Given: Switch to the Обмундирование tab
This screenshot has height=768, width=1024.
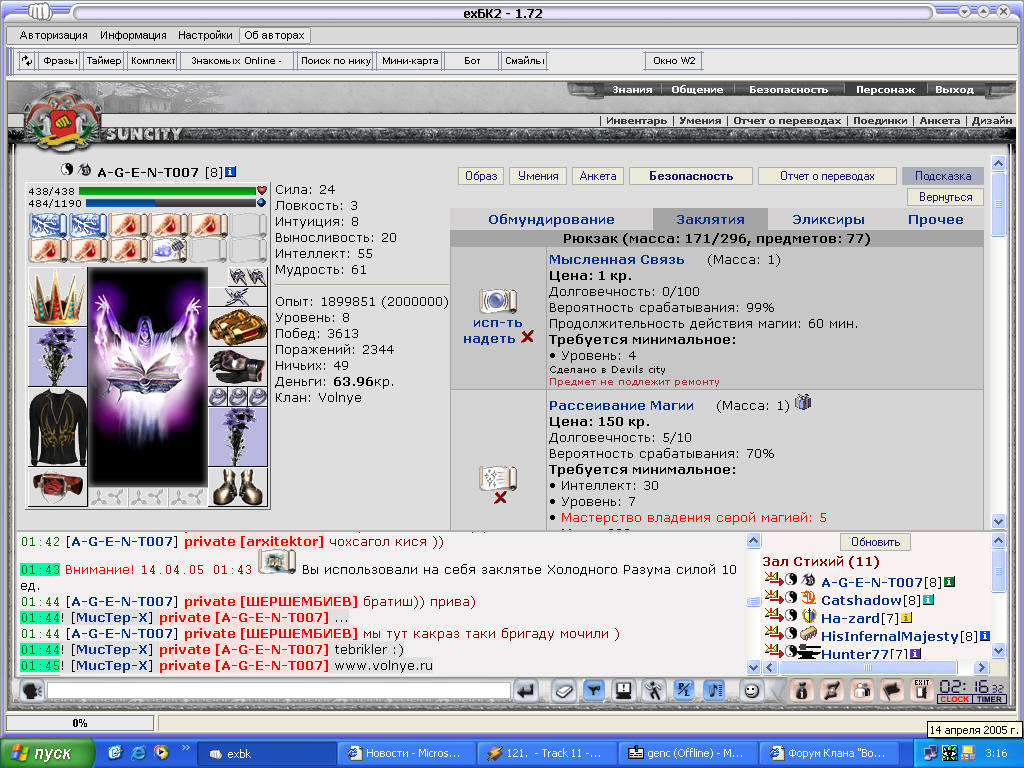Looking at the screenshot, I should 551,219.
